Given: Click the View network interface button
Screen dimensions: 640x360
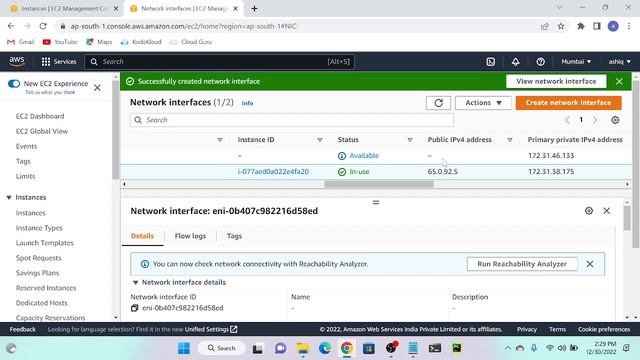Looking at the screenshot, I should click(x=556, y=81).
